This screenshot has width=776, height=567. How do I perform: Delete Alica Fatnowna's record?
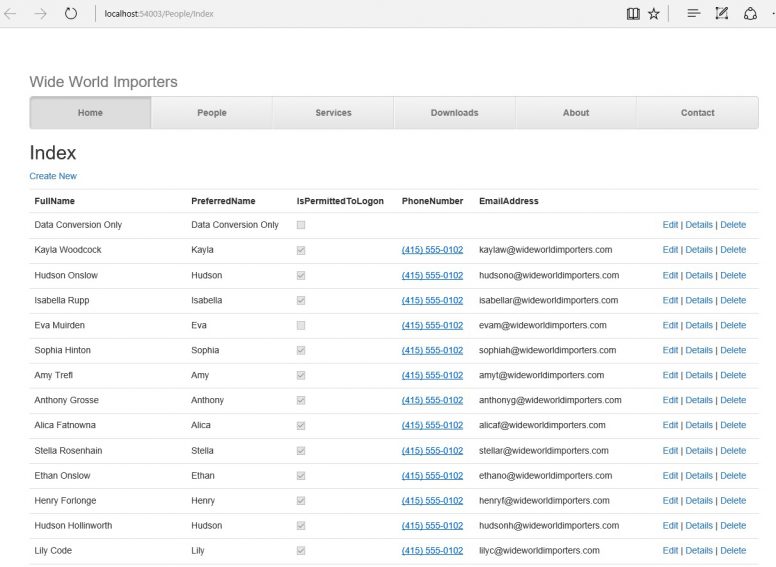[x=733, y=425]
